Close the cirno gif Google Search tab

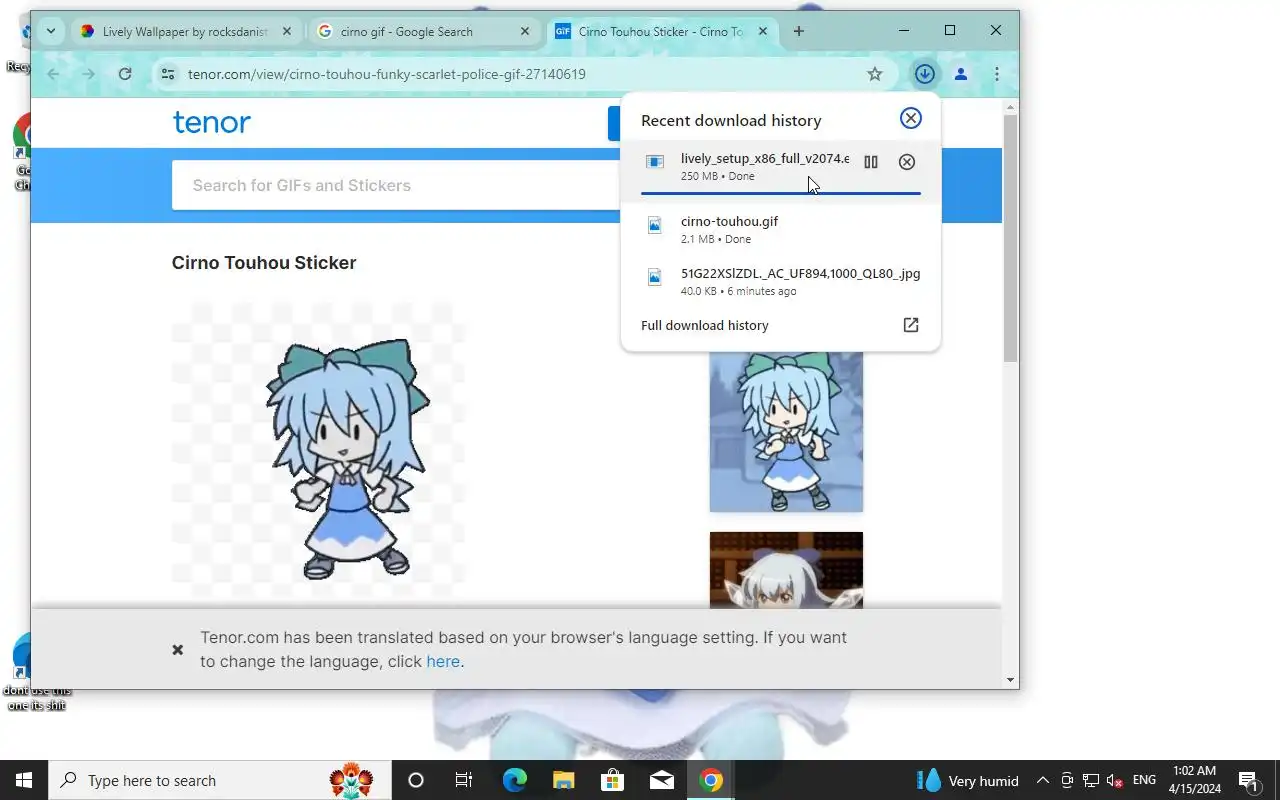point(525,32)
